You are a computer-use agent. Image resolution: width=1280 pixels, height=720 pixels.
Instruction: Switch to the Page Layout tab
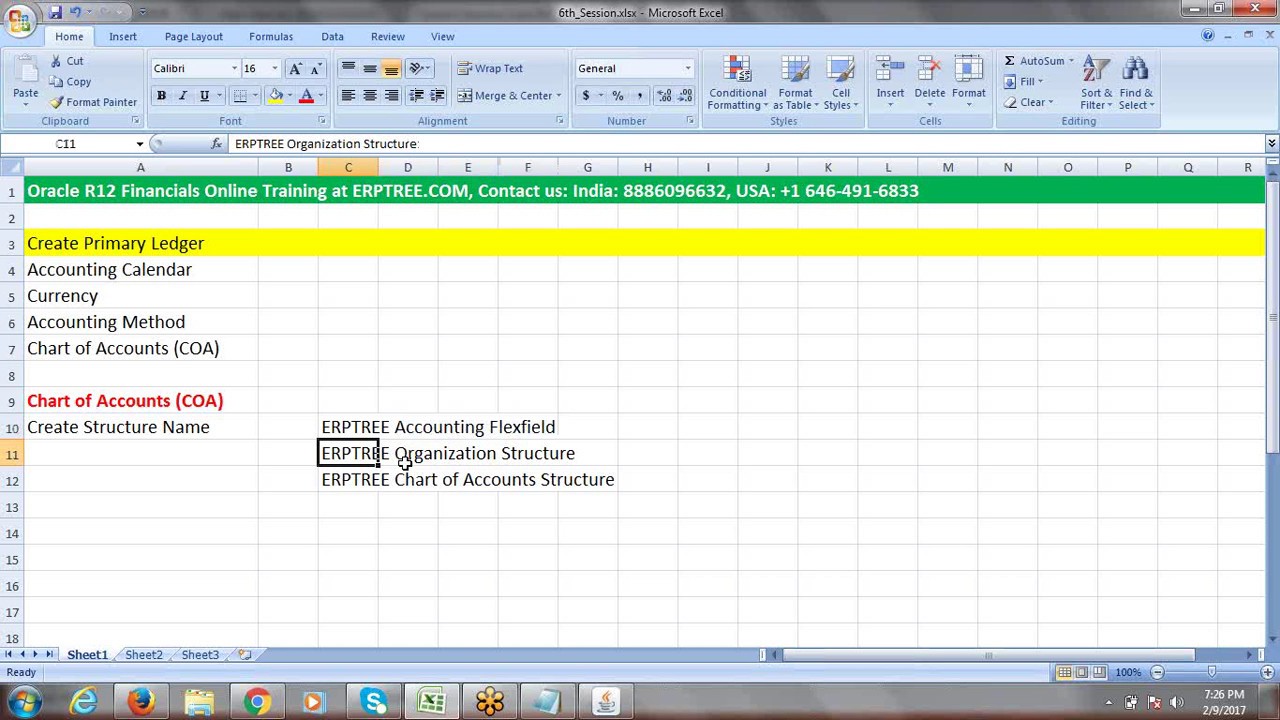194,37
